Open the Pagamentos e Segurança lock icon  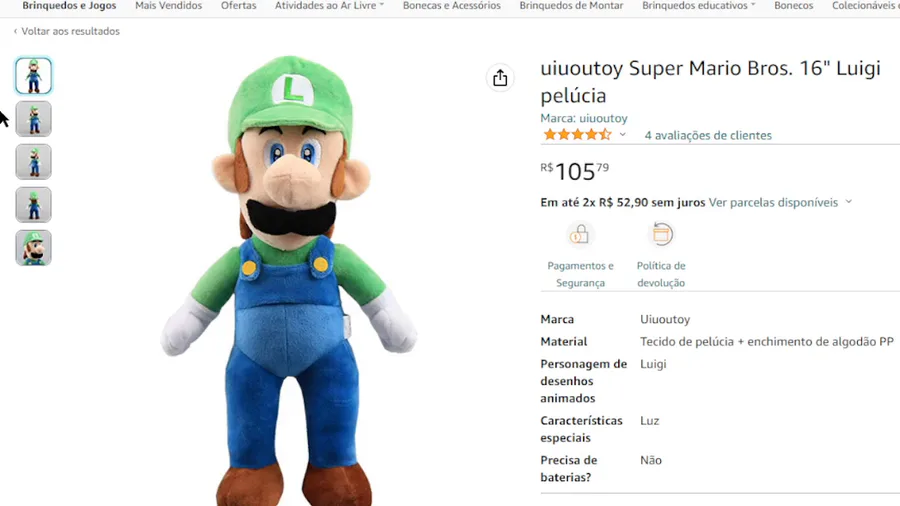coord(579,234)
